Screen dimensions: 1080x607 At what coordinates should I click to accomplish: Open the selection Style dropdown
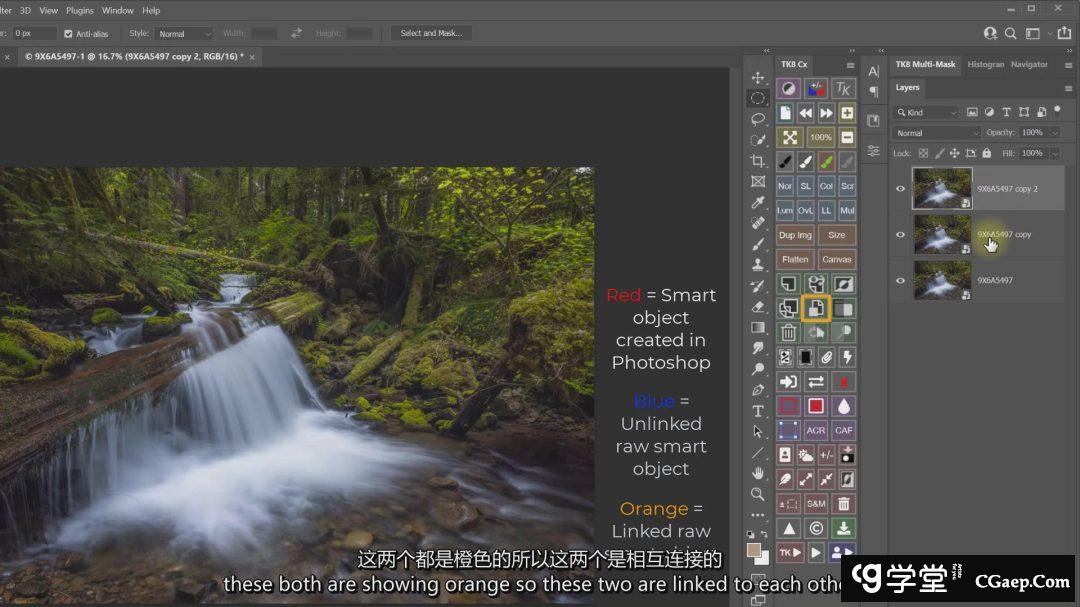[184, 33]
